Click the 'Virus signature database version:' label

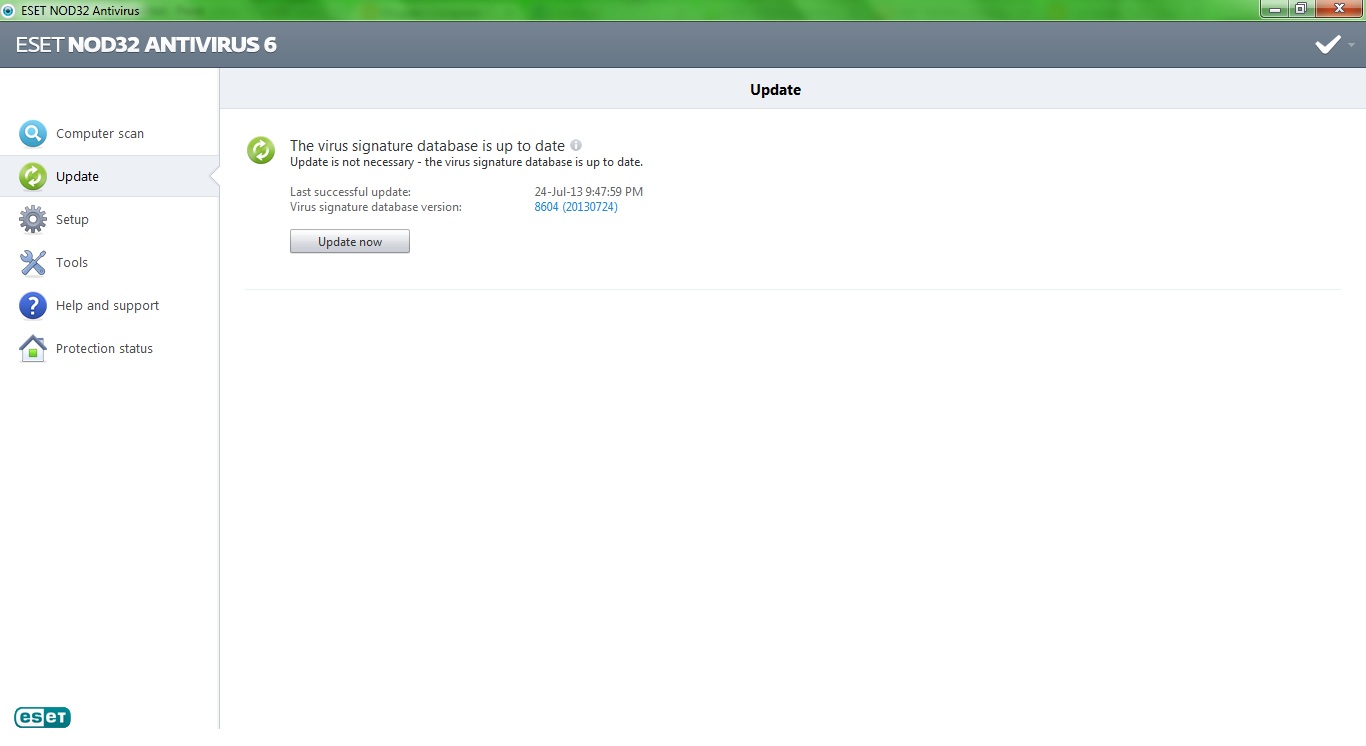(376, 207)
